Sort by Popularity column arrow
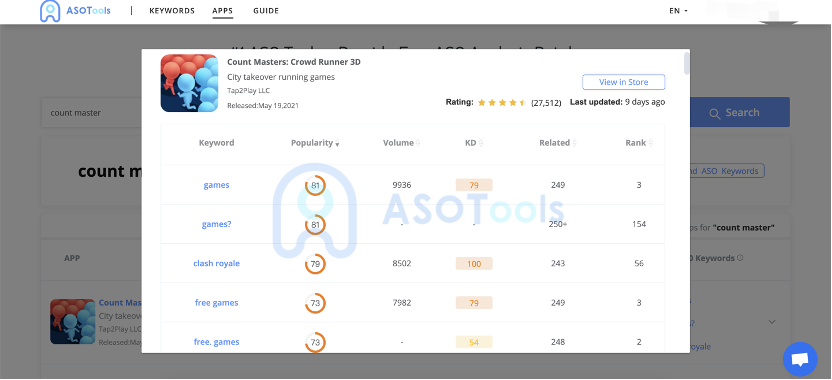 click(337, 144)
